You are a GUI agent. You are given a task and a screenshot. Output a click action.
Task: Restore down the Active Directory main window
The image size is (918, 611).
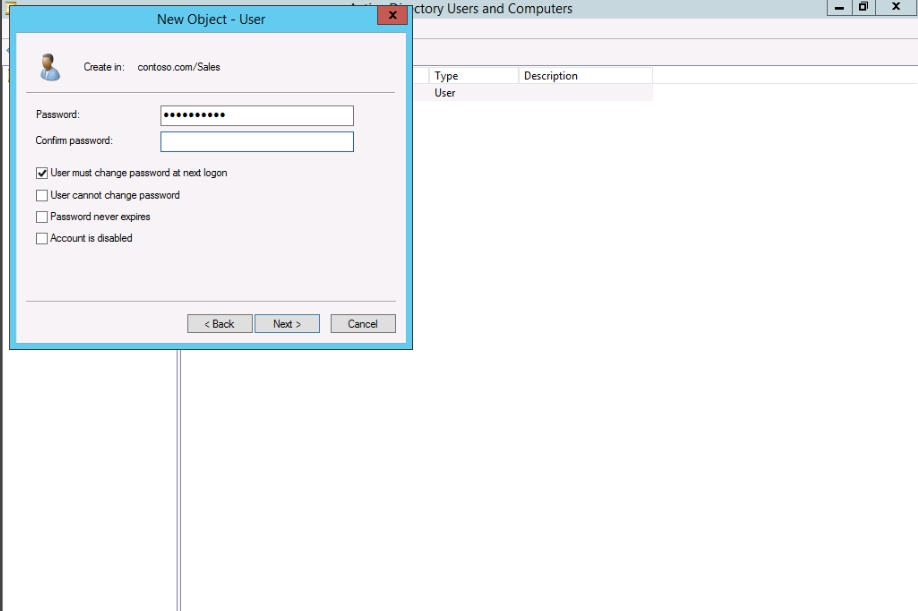(863, 8)
